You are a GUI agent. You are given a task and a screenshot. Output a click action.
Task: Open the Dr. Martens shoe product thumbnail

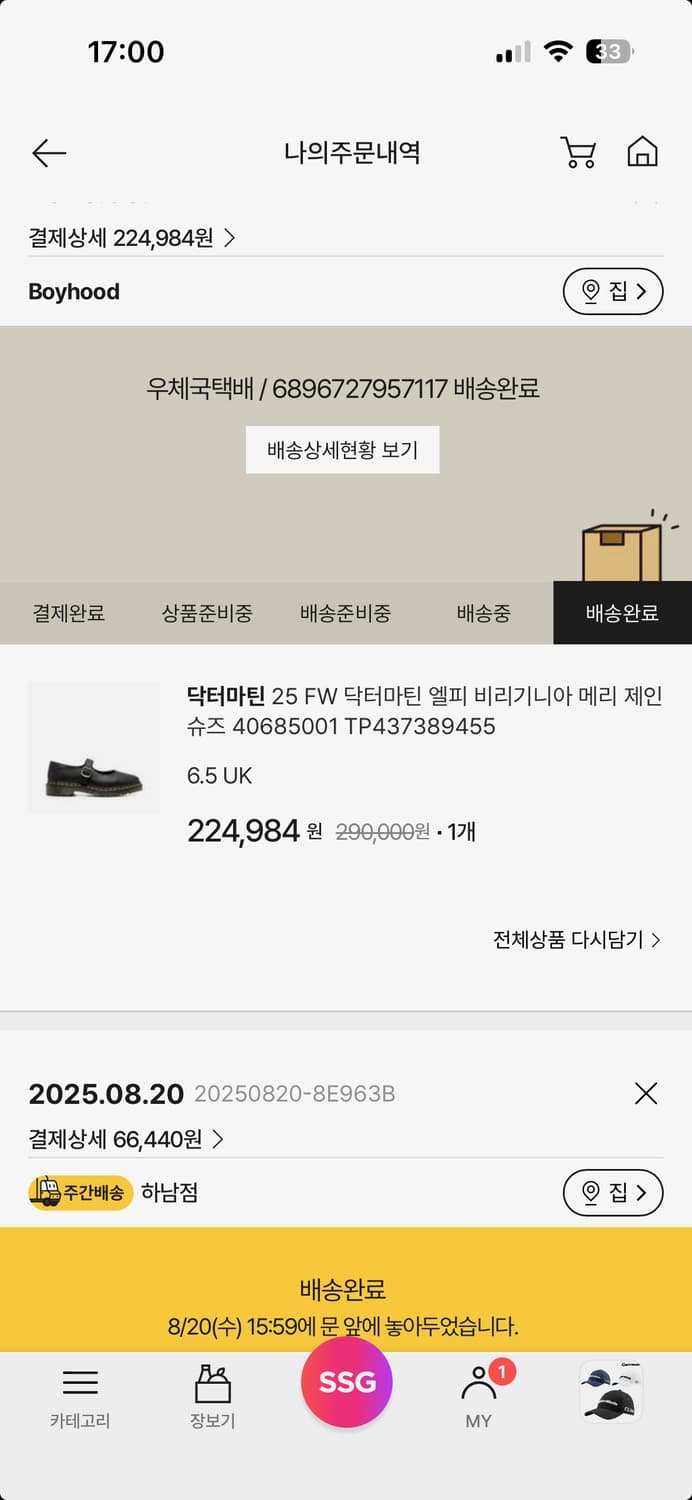pos(93,745)
